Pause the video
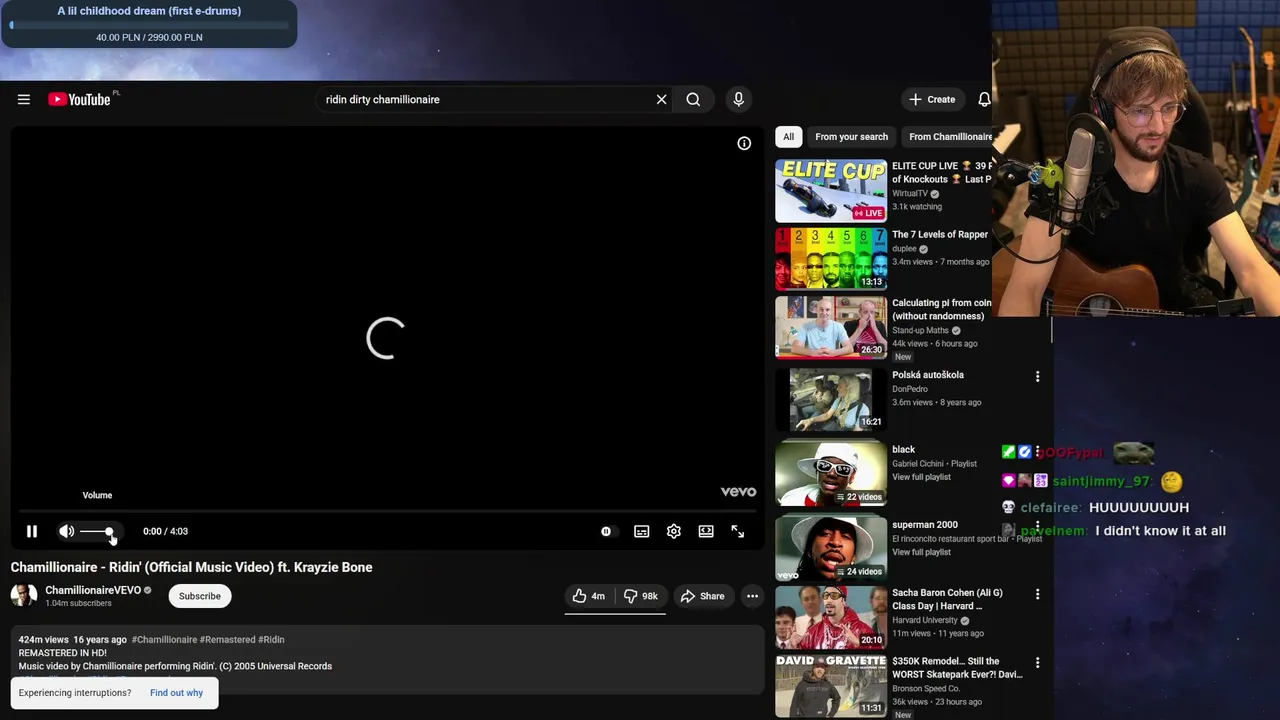Image resolution: width=1280 pixels, height=720 pixels. tap(32, 531)
